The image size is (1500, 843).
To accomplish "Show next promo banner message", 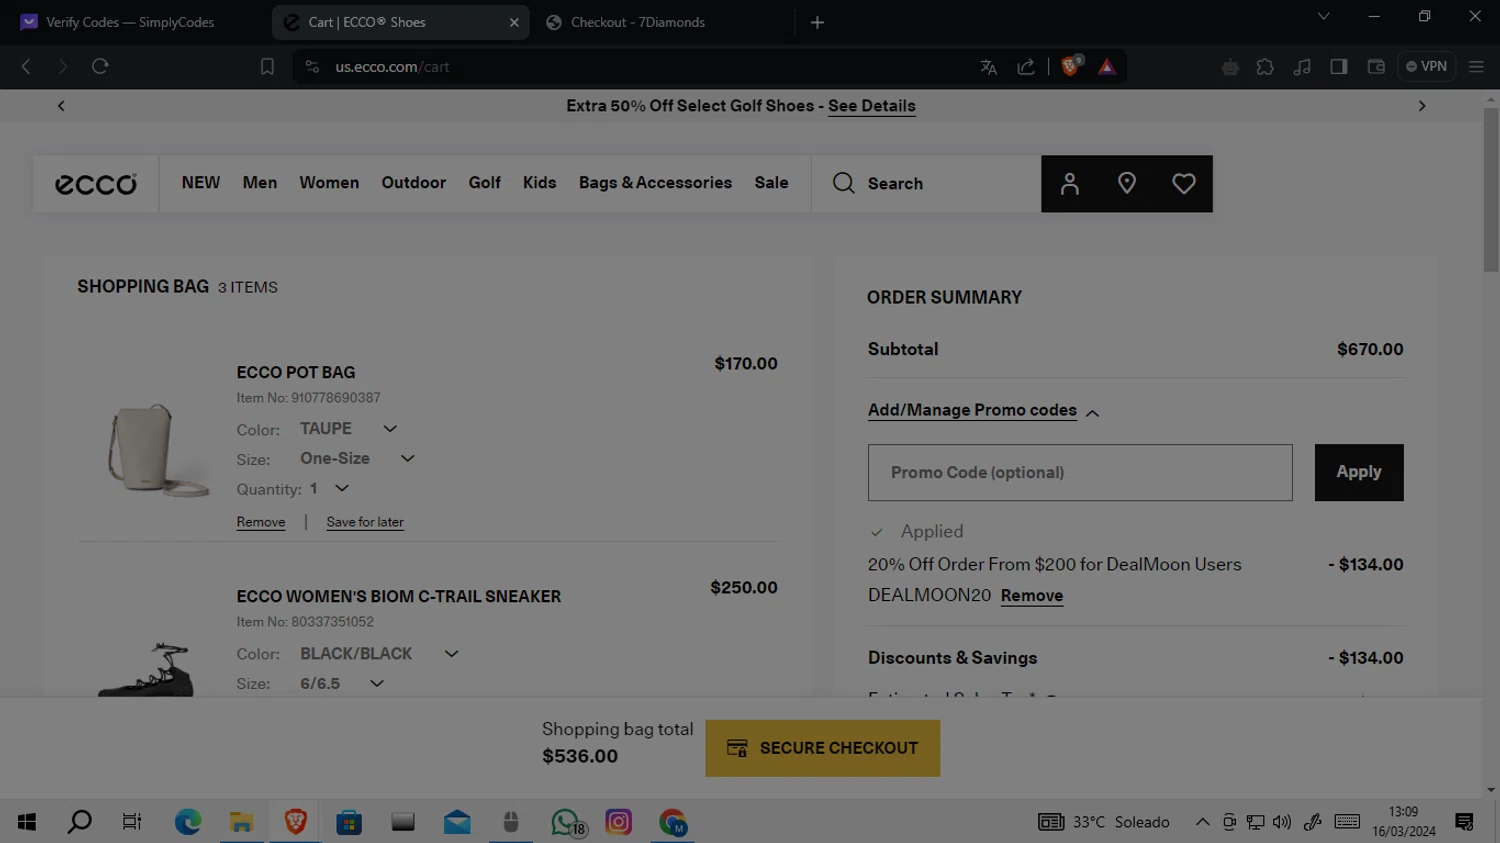I will point(1422,106).
